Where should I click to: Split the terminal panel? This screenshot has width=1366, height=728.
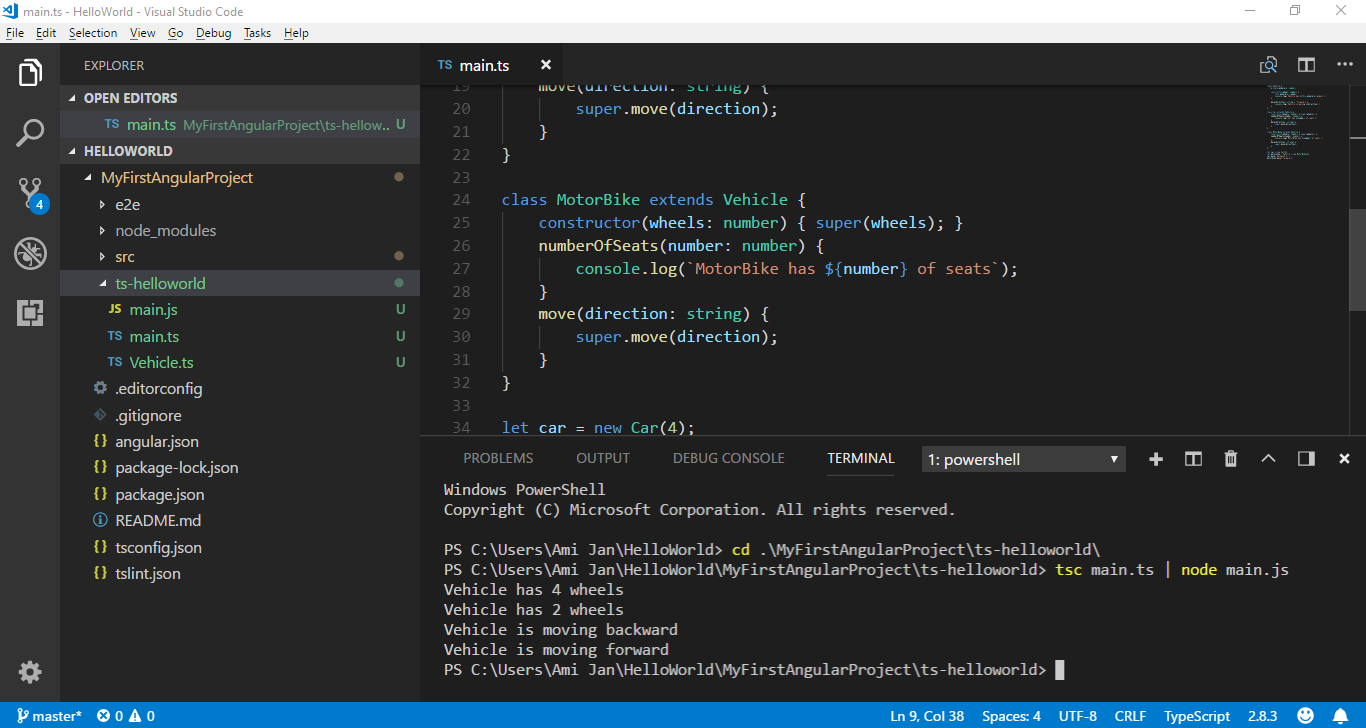click(1193, 459)
